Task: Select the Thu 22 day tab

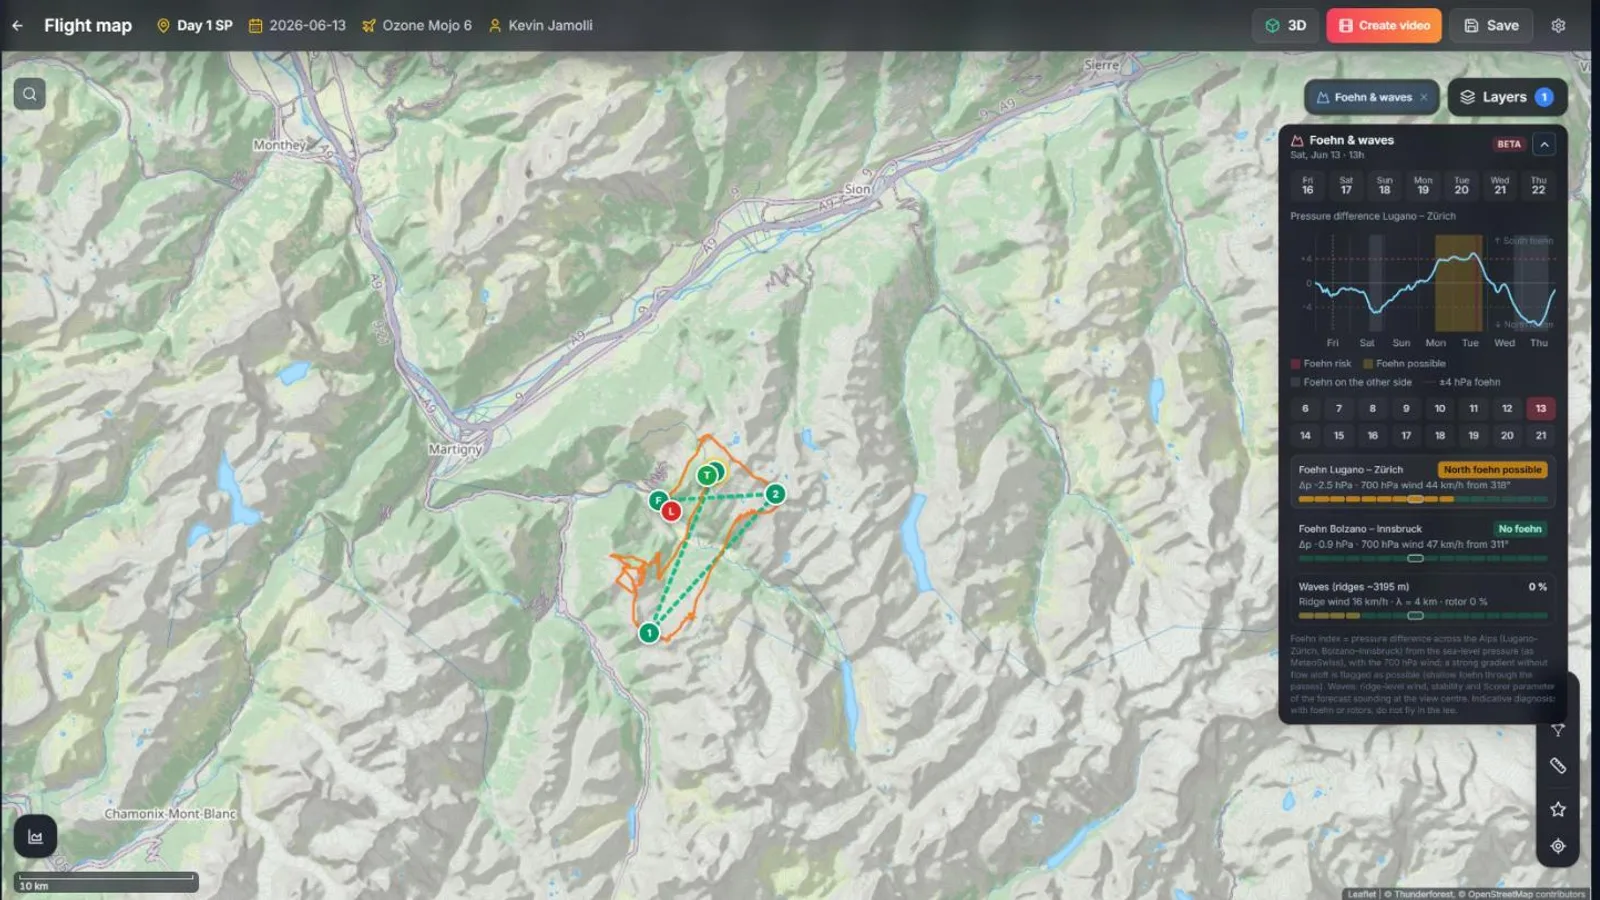Action: (1538, 186)
